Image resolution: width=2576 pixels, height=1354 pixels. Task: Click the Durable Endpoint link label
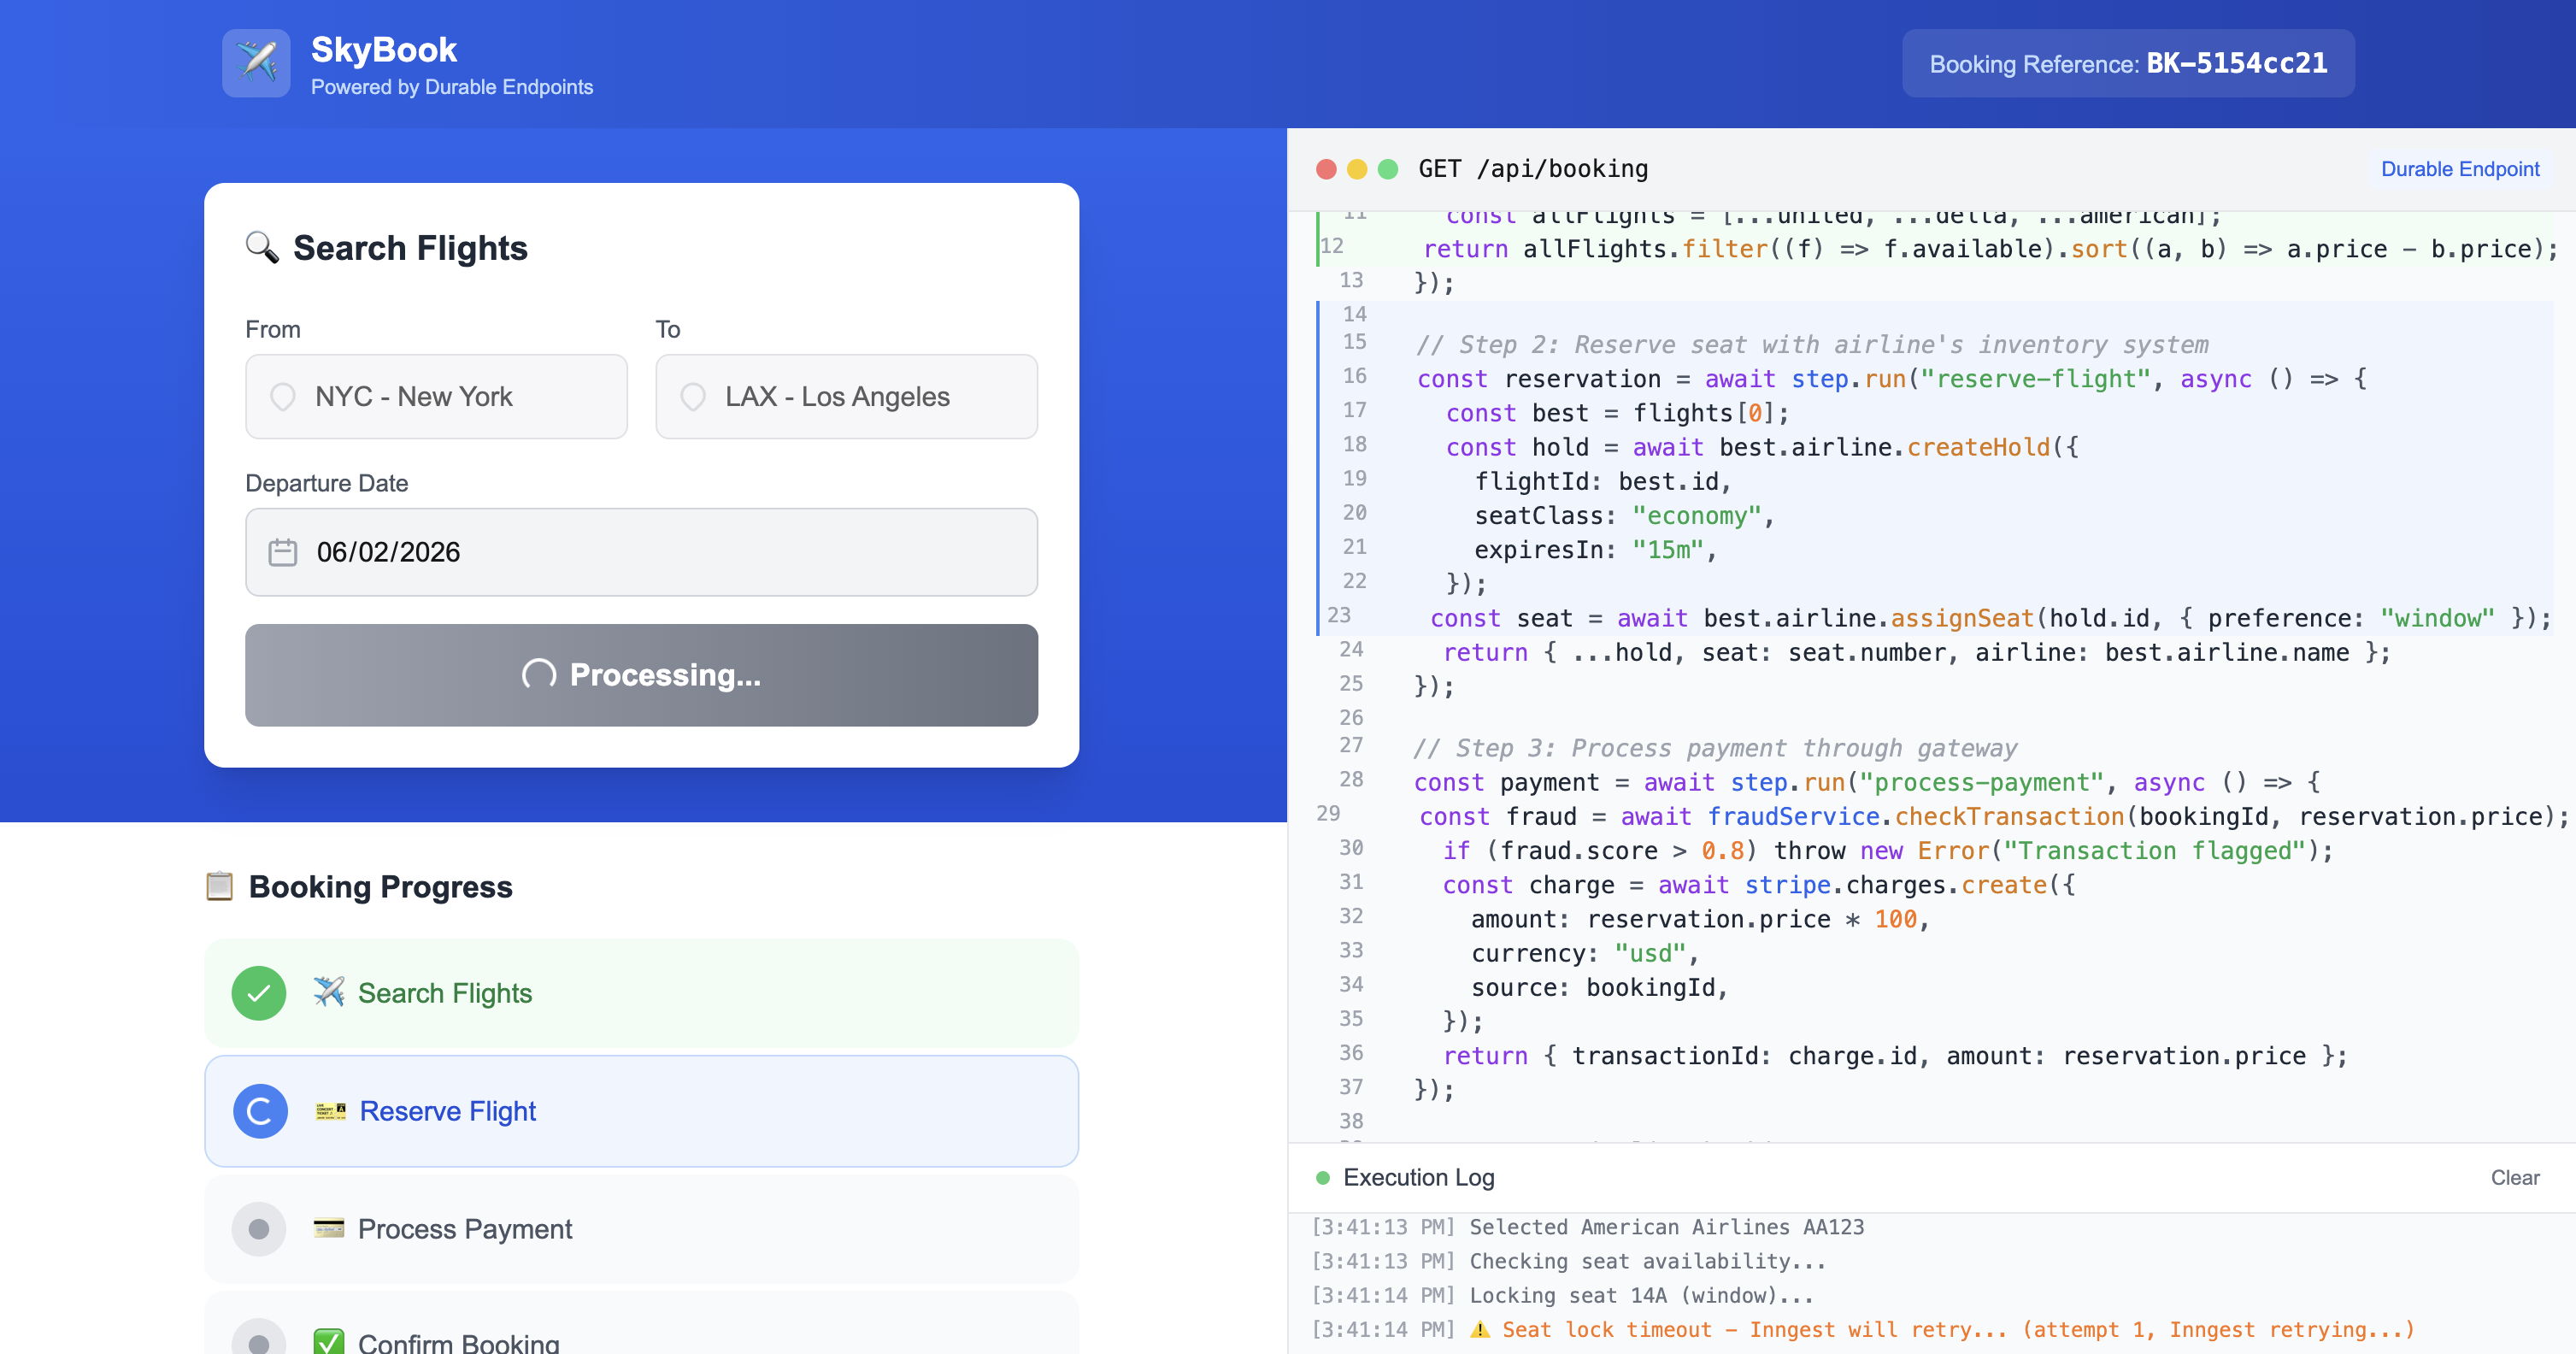click(x=2459, y=169)
